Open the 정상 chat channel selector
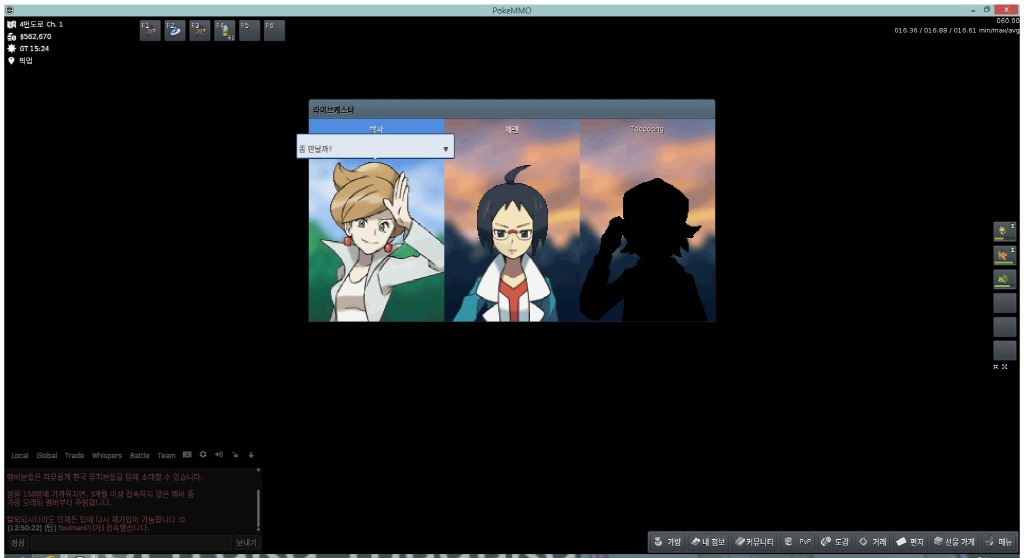This screenshot has width=1024, height=558. 18,542
